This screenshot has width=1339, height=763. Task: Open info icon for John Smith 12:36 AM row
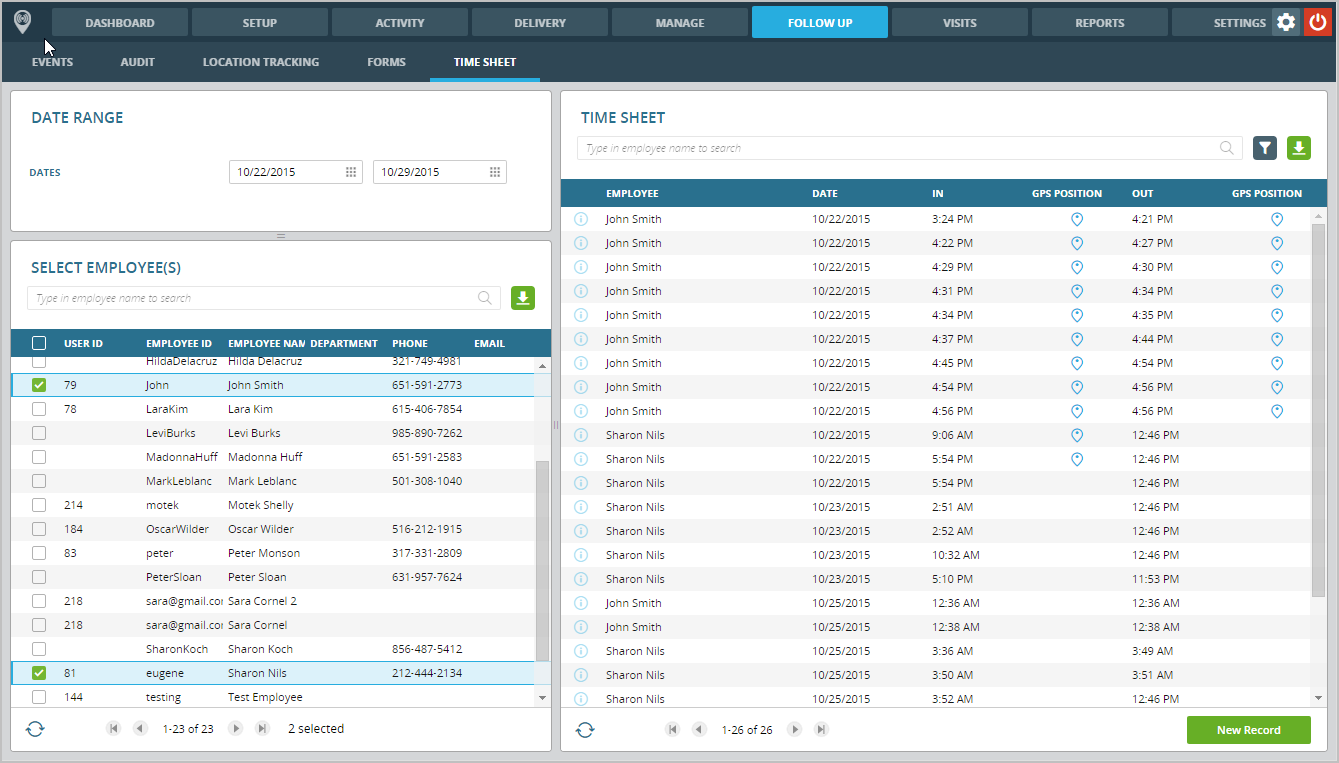581,603
